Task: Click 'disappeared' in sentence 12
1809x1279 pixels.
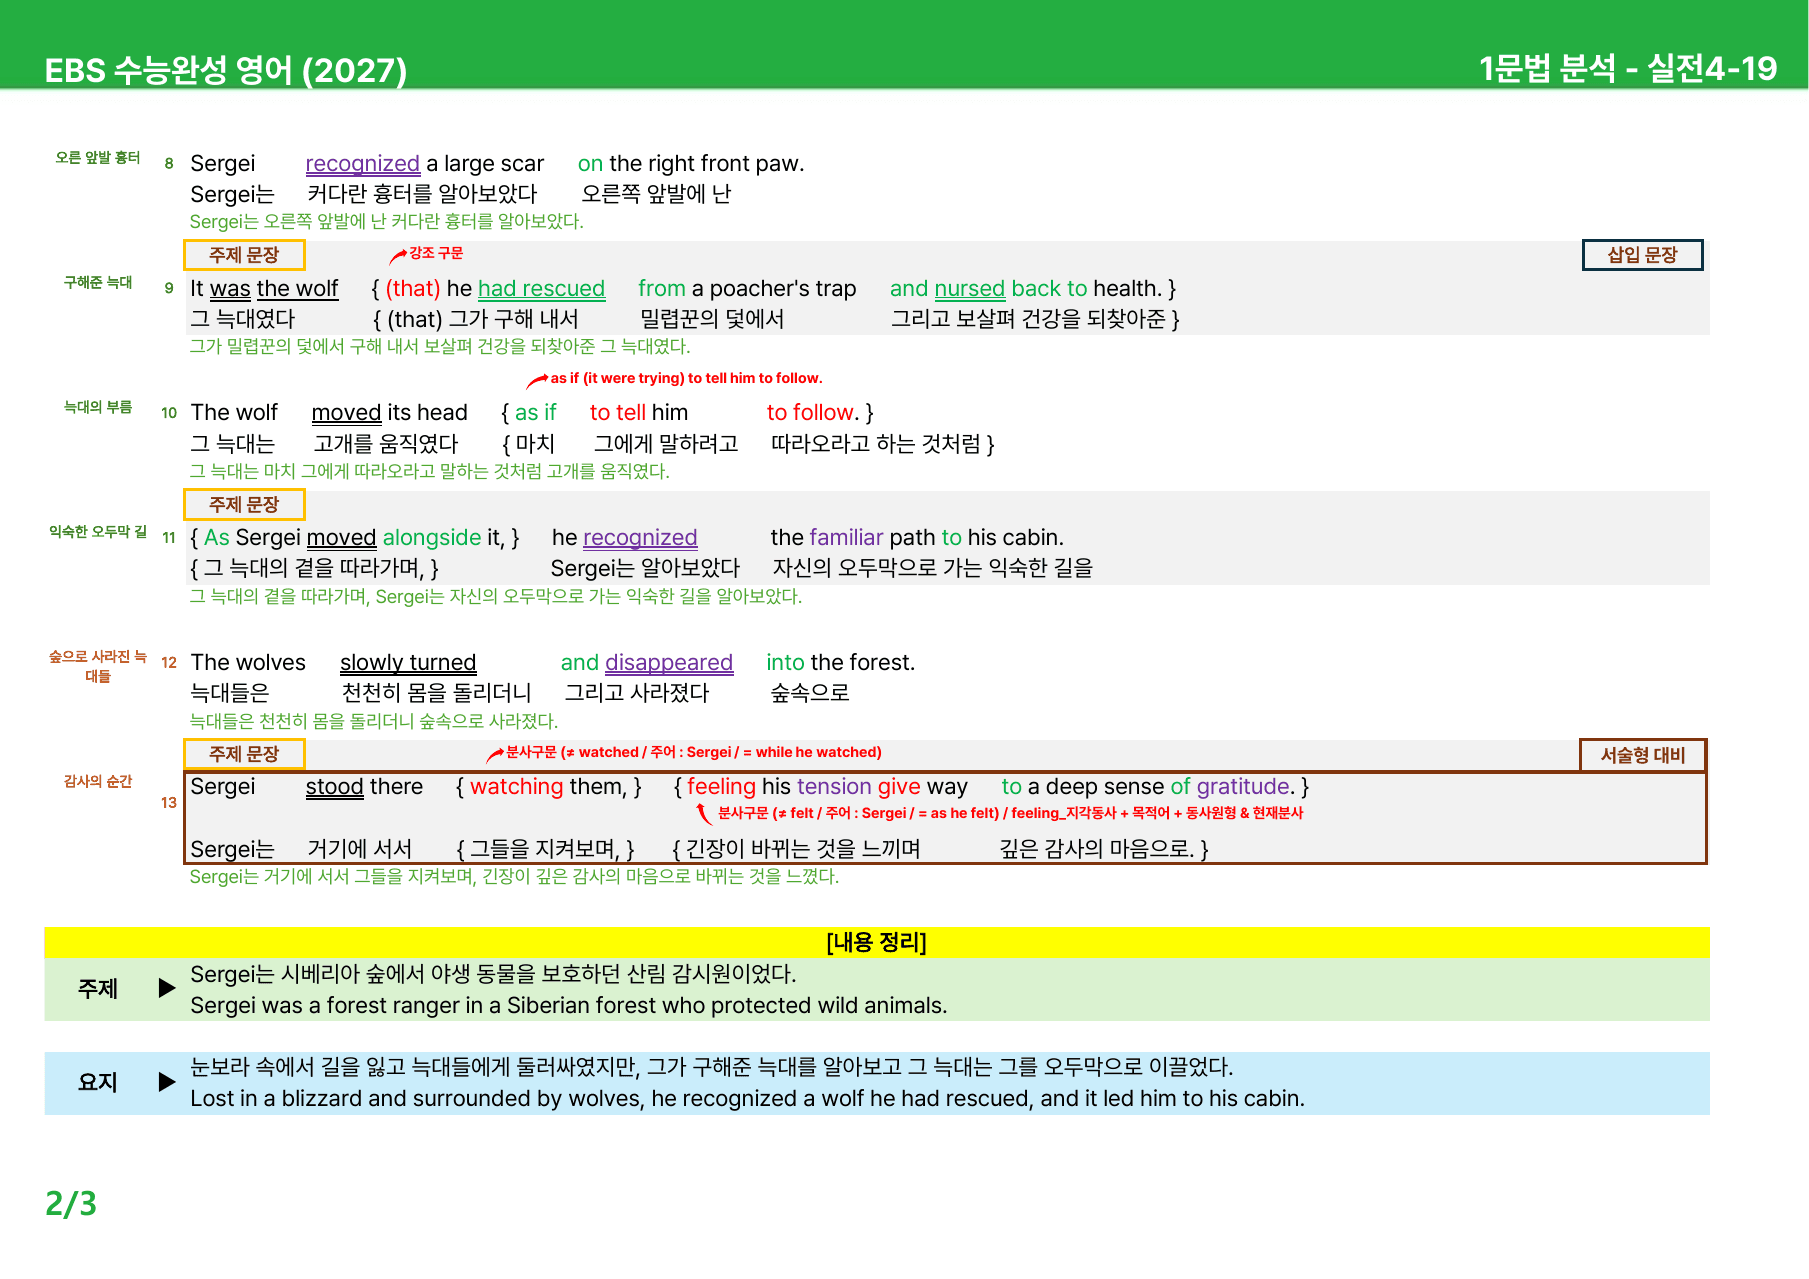Action: pyautogui.click(x=669, y=662)
